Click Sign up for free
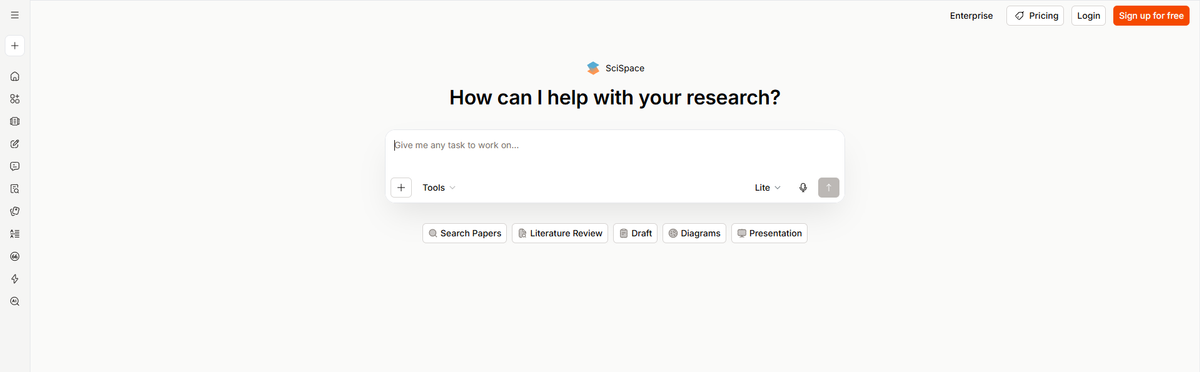 click(x=1151, y=16)
